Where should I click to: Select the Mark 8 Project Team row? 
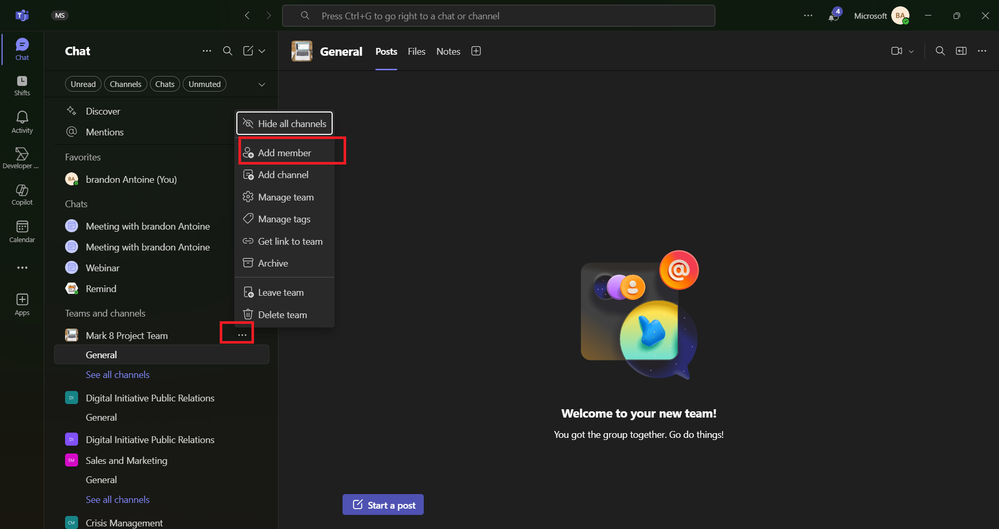point(162,335)
